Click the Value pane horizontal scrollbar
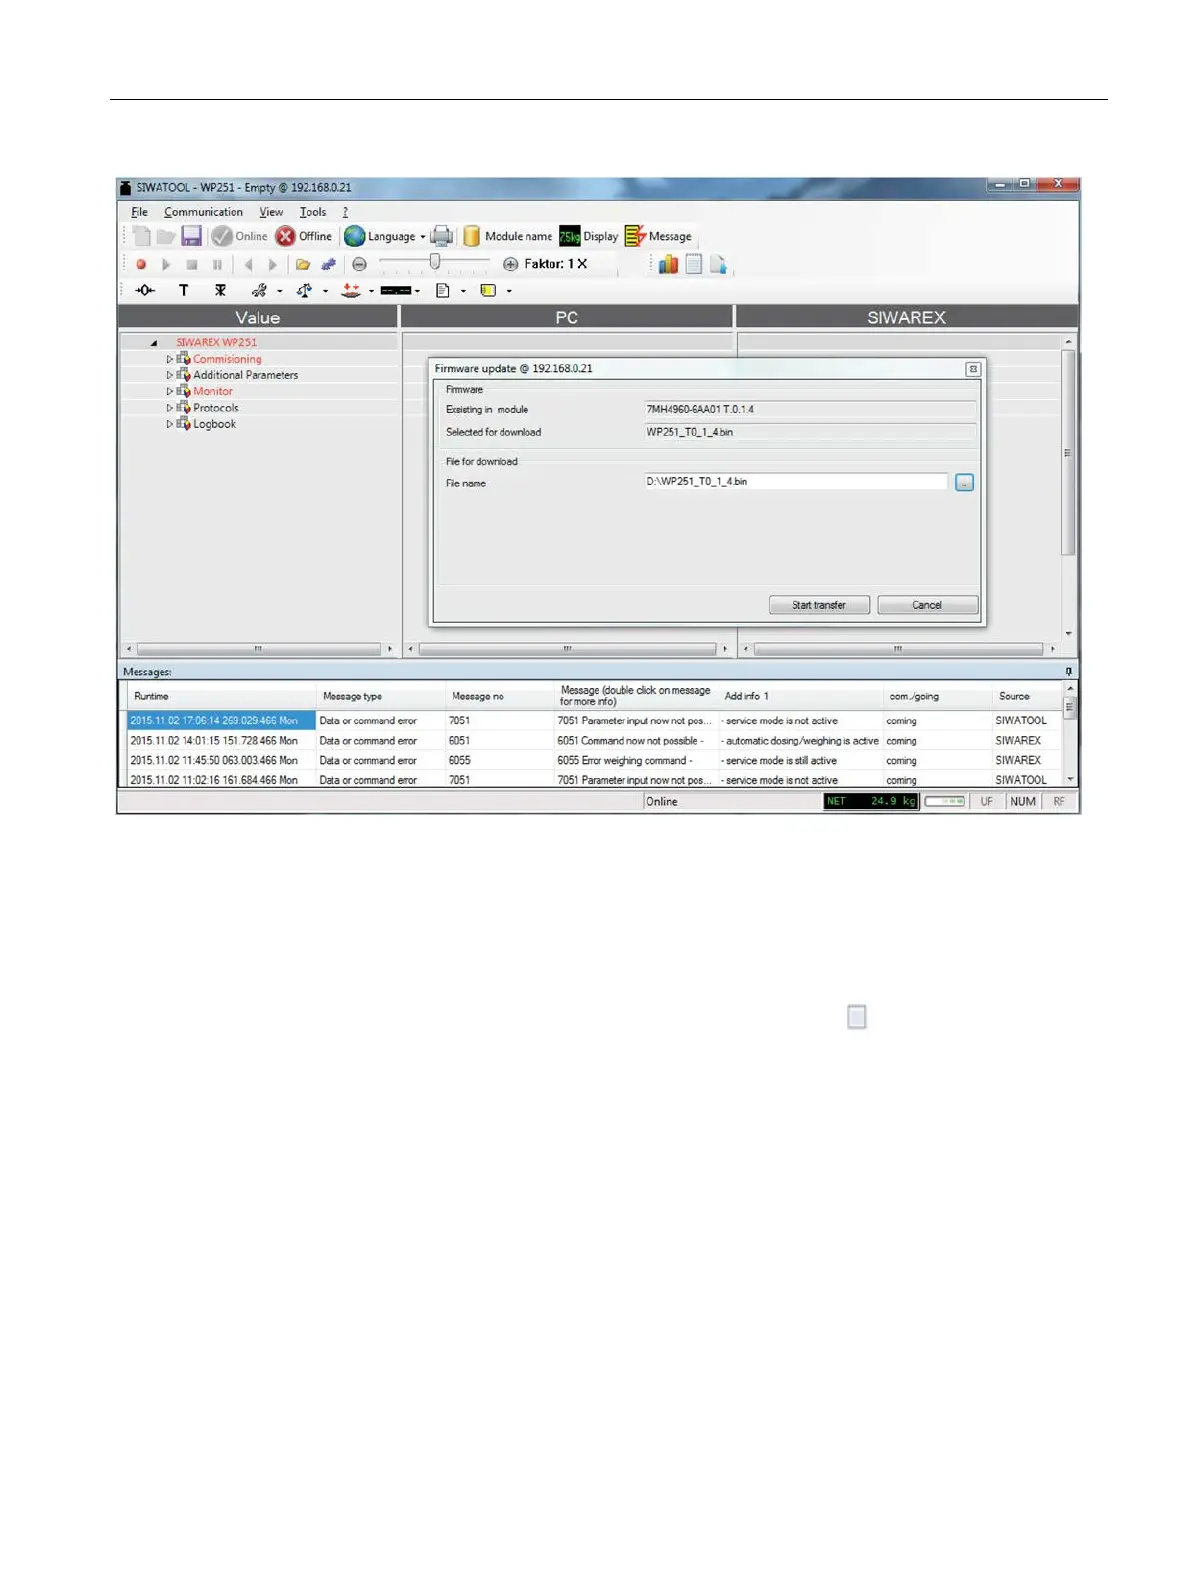Image resolution: width=1191 pixels, height=1587 pixels. click(259, 649)
